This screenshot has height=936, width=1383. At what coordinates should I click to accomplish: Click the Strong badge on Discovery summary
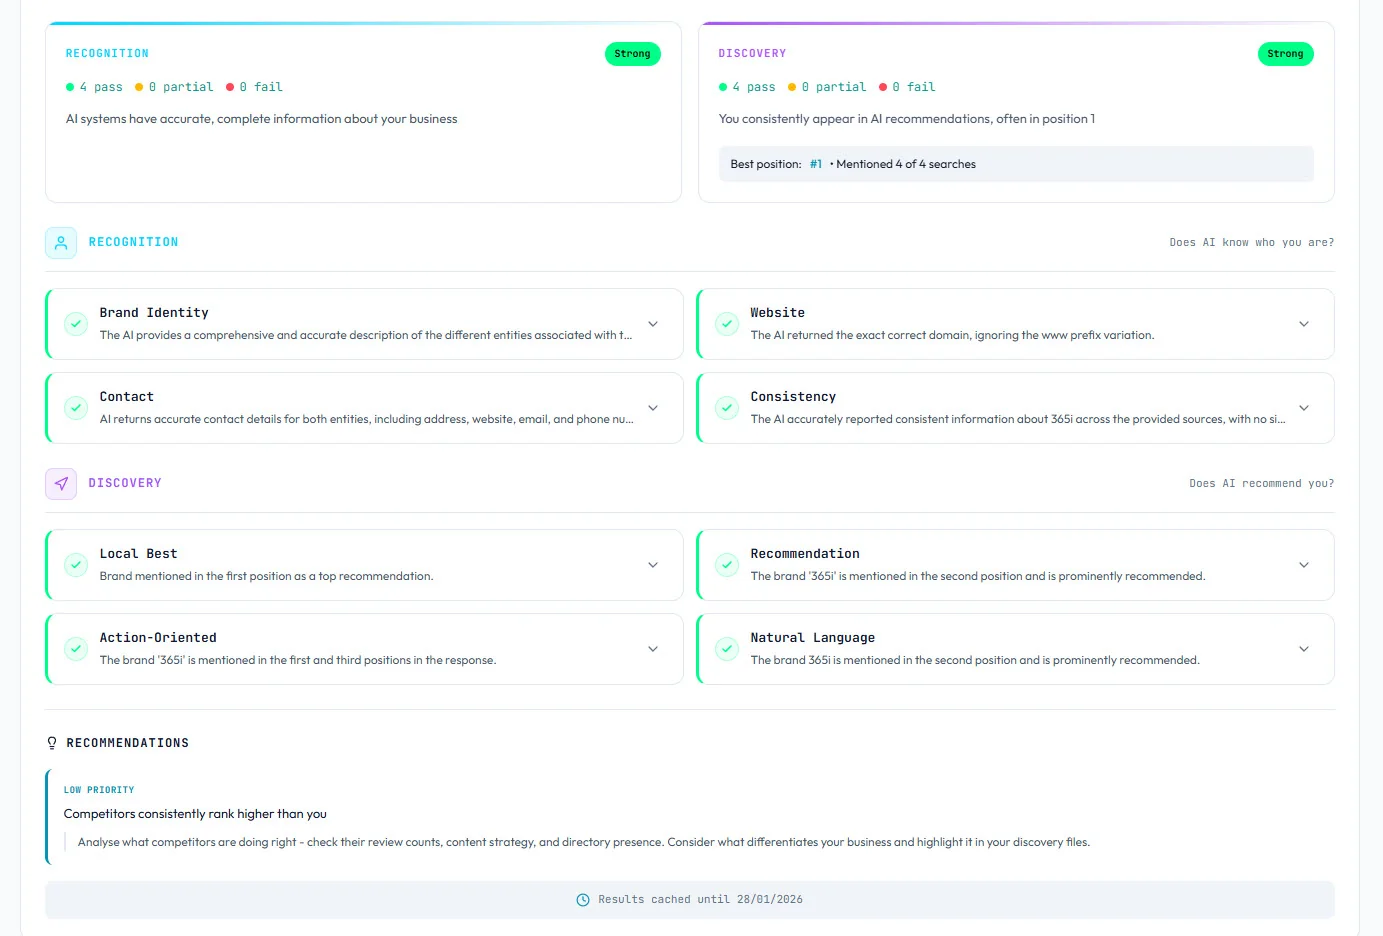click(x=1285, y=54)
